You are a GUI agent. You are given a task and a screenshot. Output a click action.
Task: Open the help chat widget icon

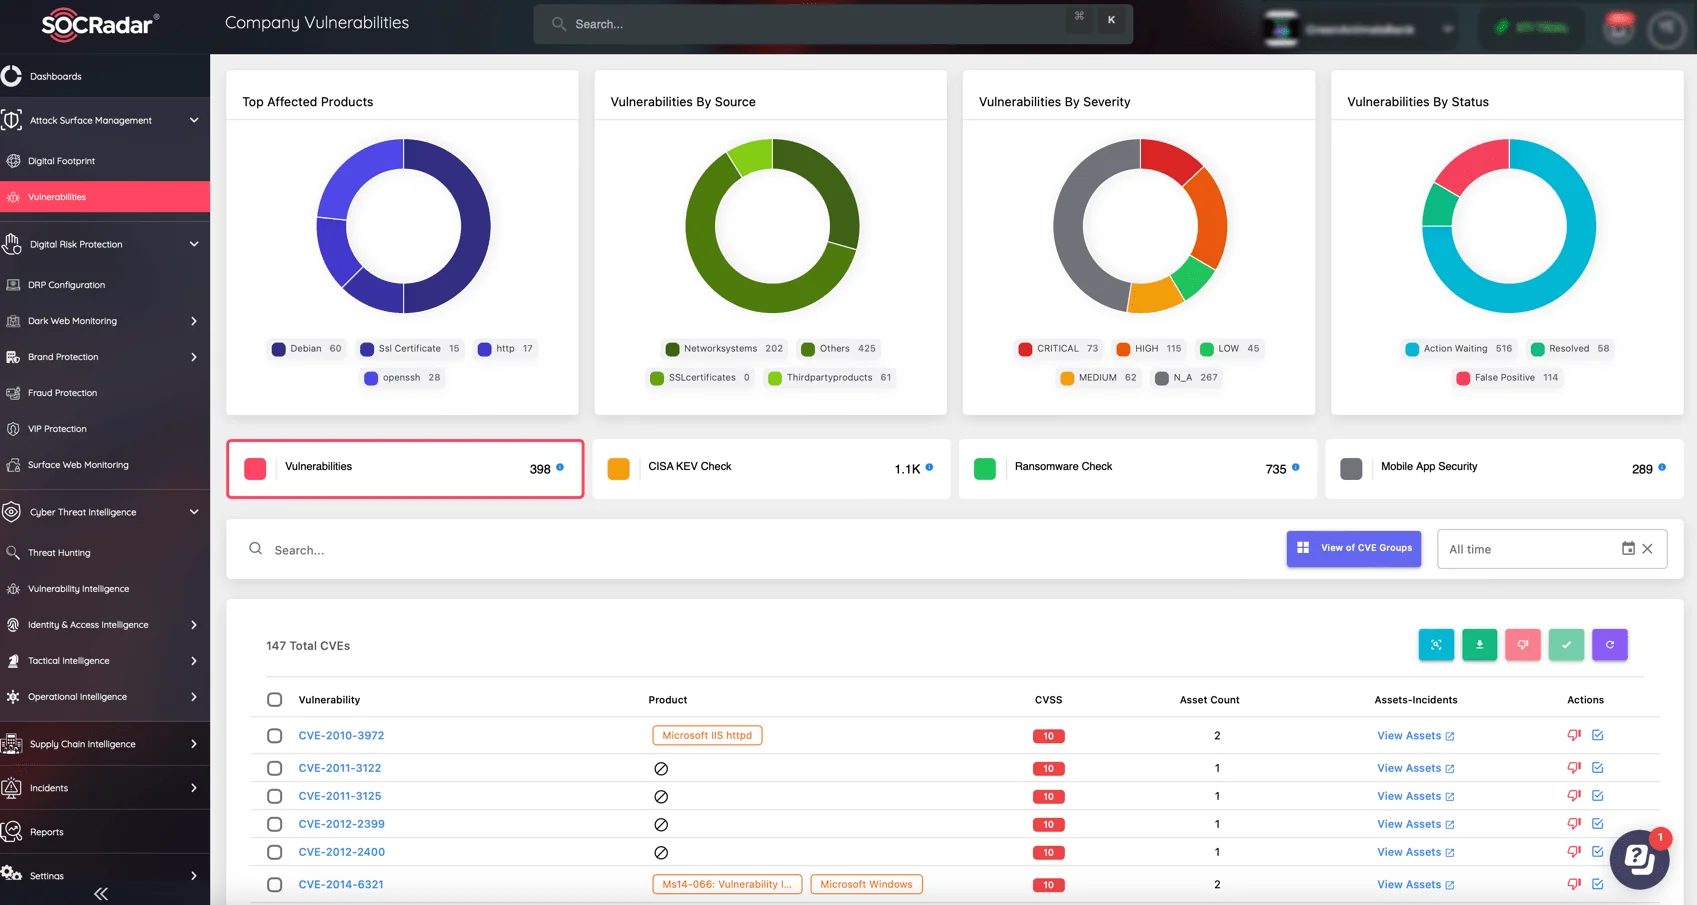[1639, 858]
